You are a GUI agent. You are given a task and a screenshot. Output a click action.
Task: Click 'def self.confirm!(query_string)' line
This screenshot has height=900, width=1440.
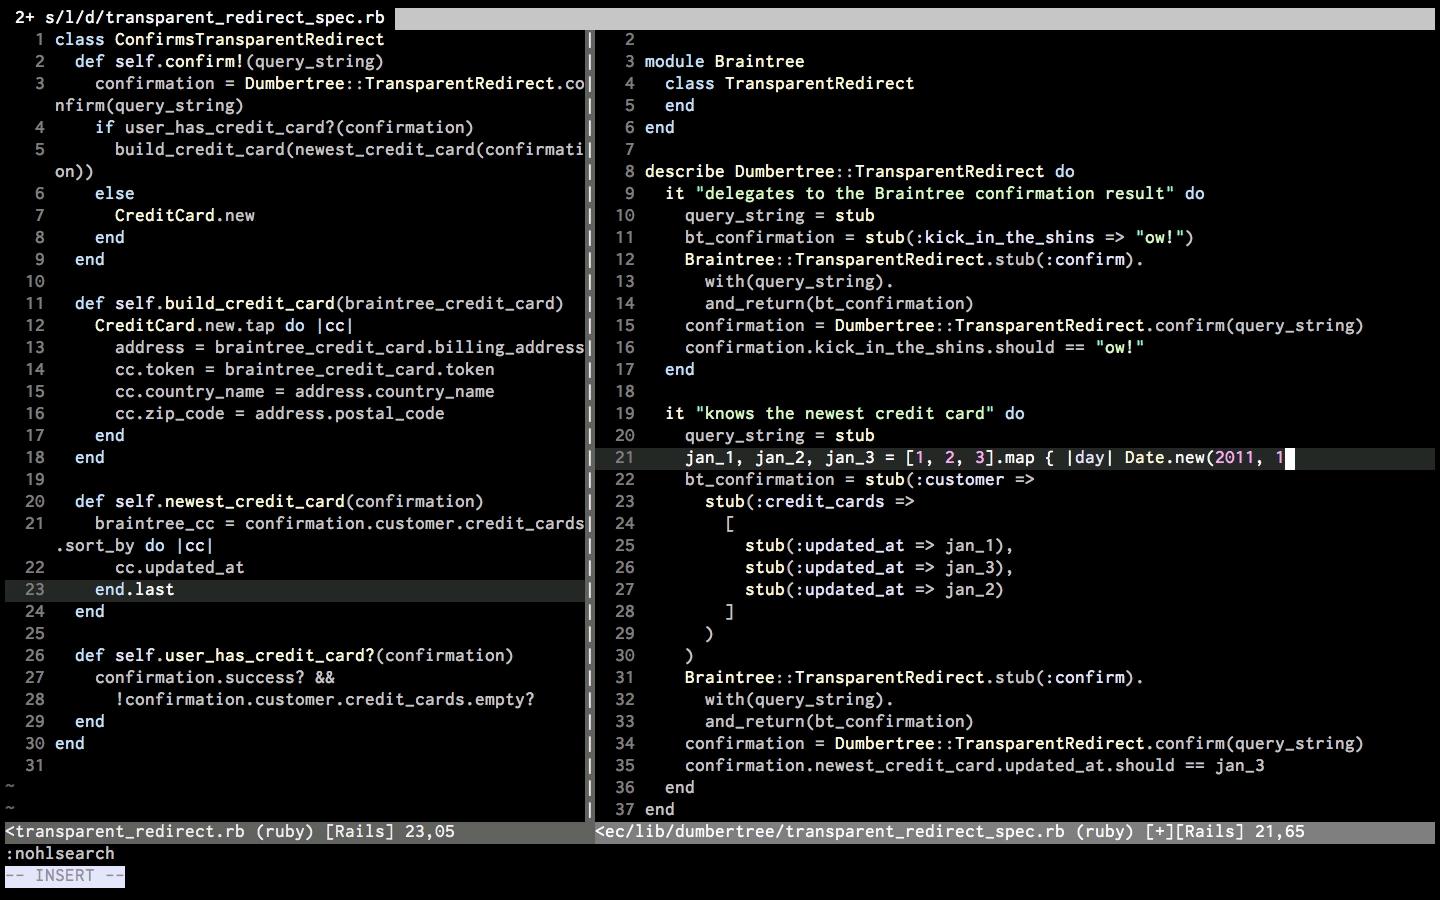230,61
